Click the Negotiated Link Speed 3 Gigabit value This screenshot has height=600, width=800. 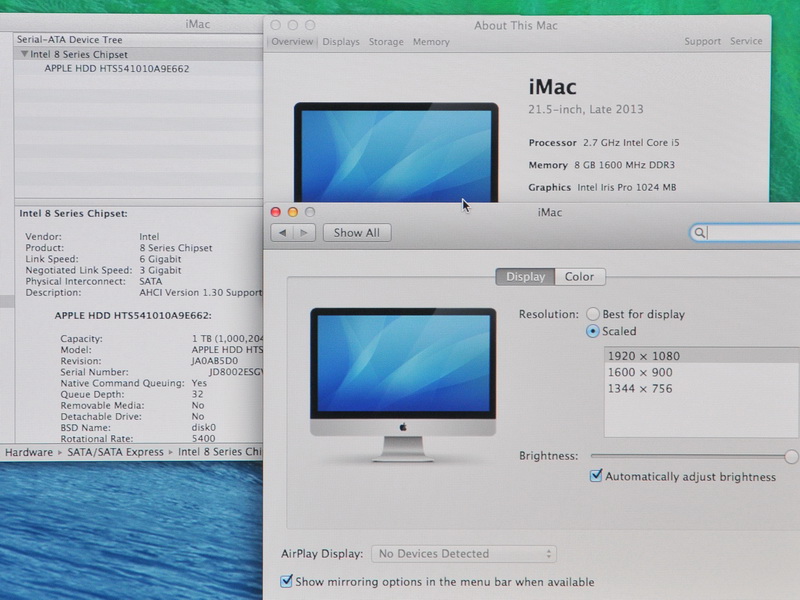160,270
